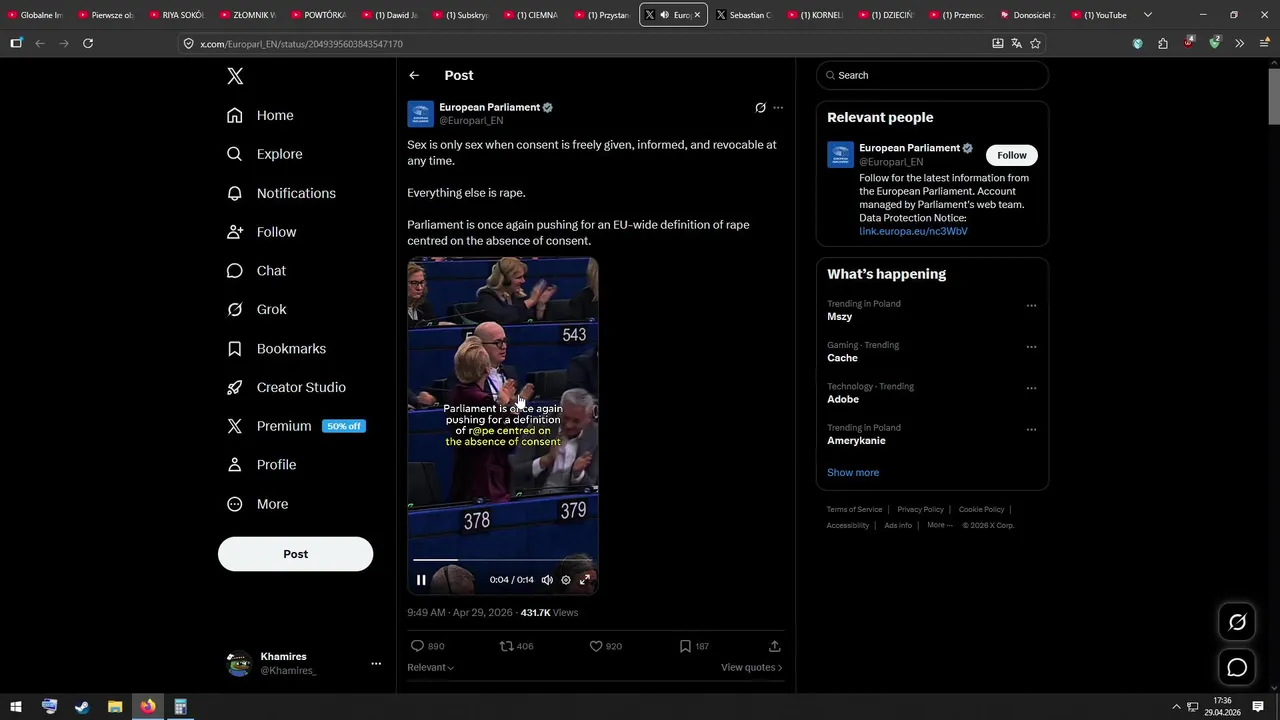Open list all tabs dropdown

[x=1147, y=15]
